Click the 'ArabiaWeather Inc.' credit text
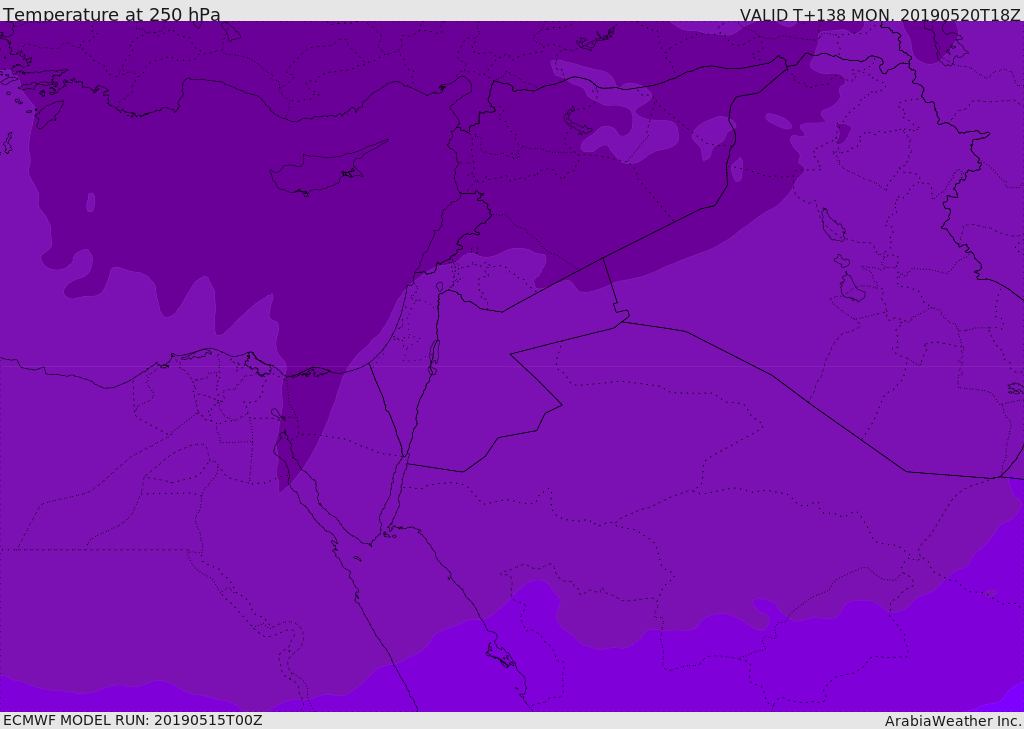The image size is (1024, 729). (x=953, y=721)
